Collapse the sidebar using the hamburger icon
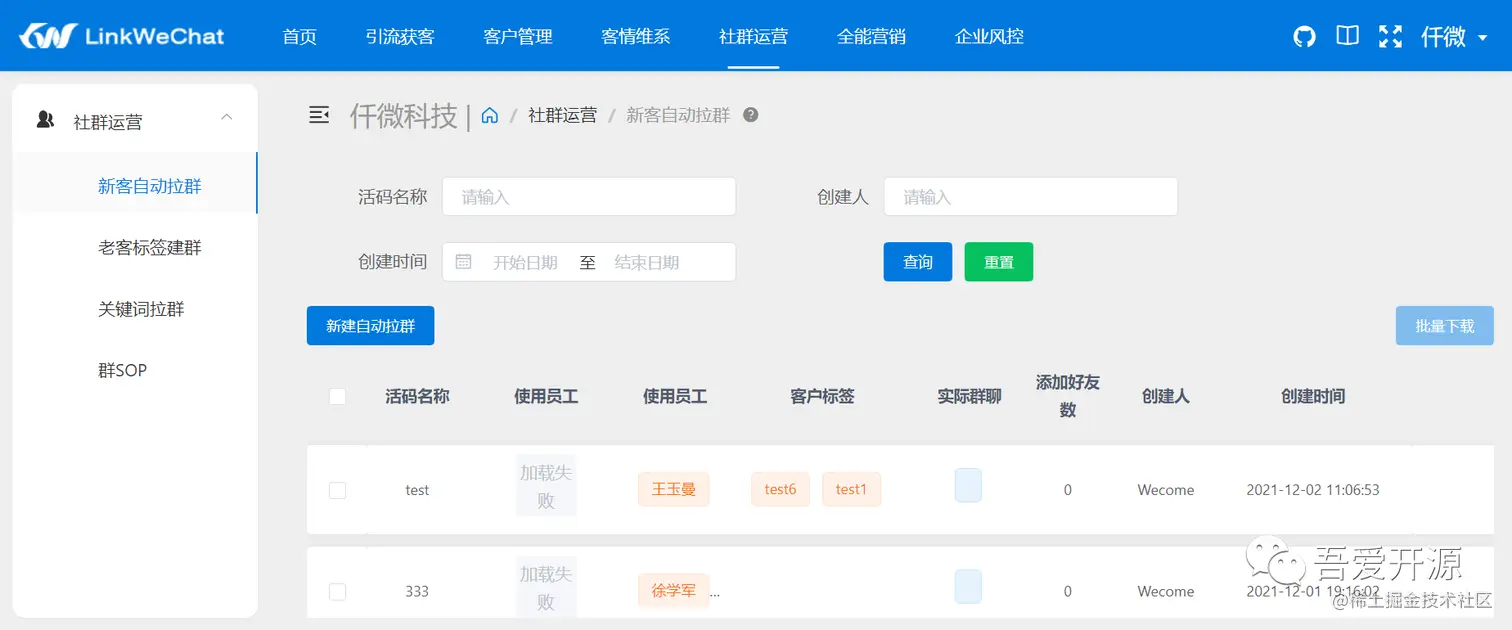The width and height of the screenshot is (1512, 630). (319, 114)
